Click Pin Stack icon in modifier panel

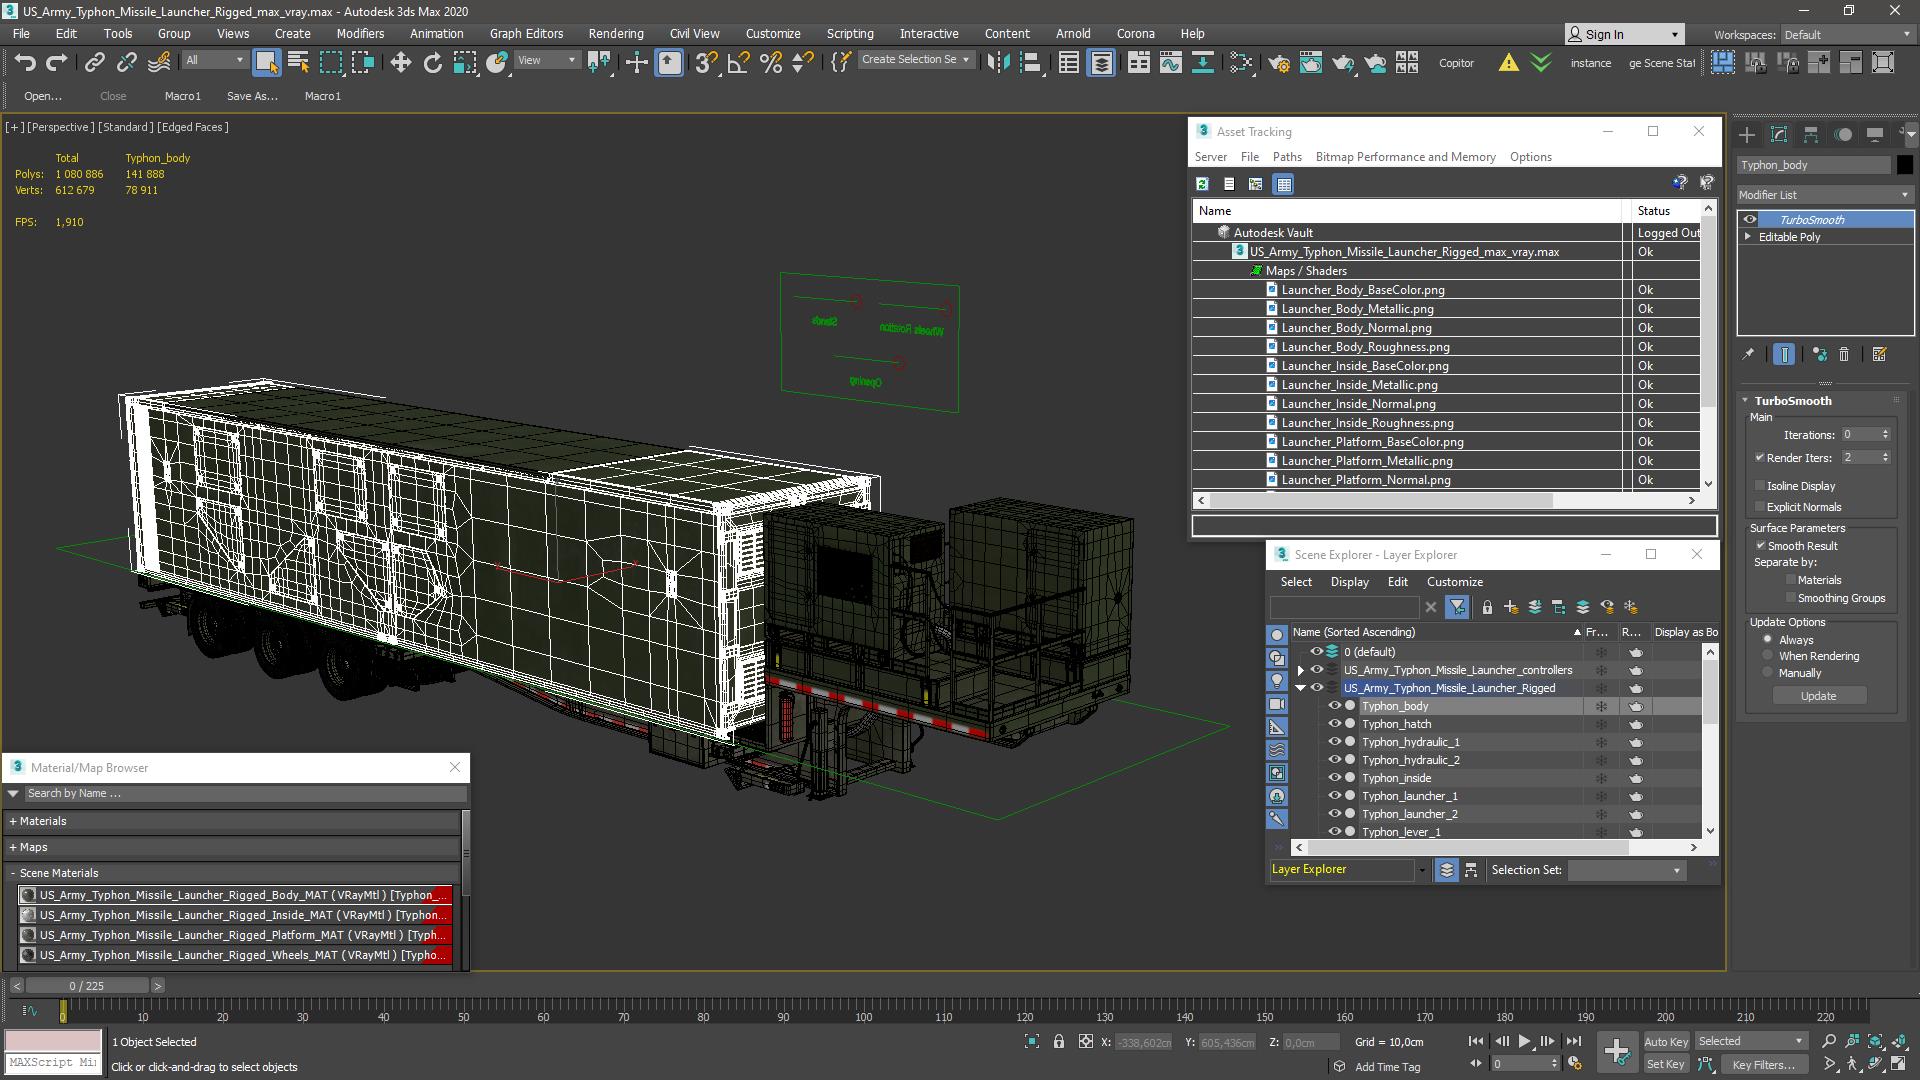coord(1748,354)
